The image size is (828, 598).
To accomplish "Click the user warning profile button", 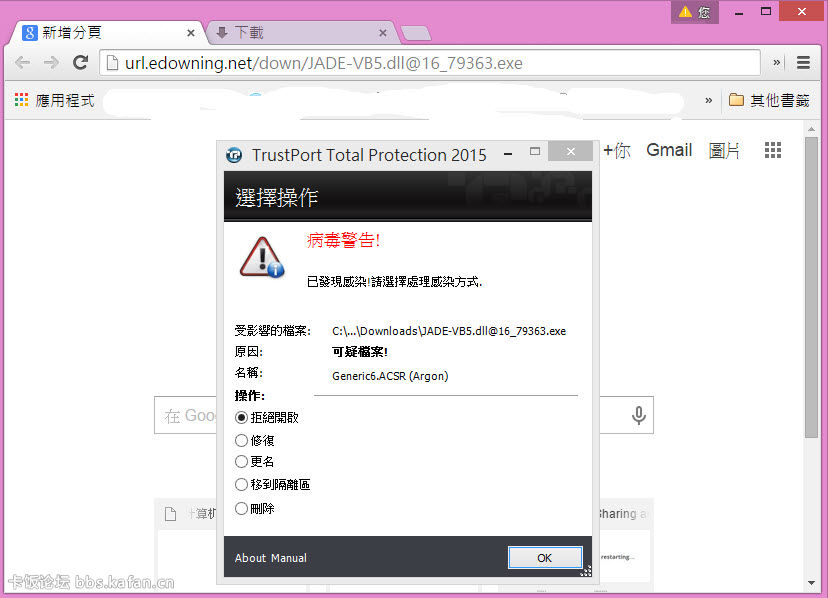I will (x=695, y=12).
